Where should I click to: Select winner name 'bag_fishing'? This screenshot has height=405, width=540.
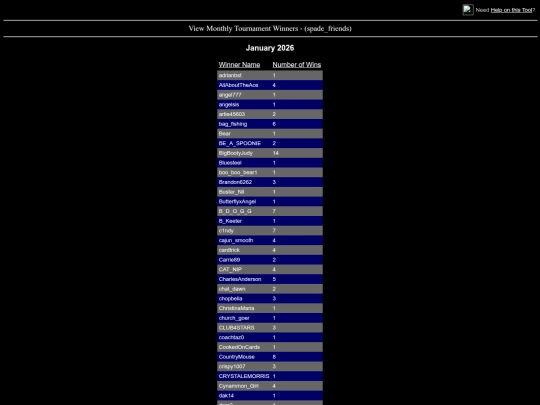point(233,124)
